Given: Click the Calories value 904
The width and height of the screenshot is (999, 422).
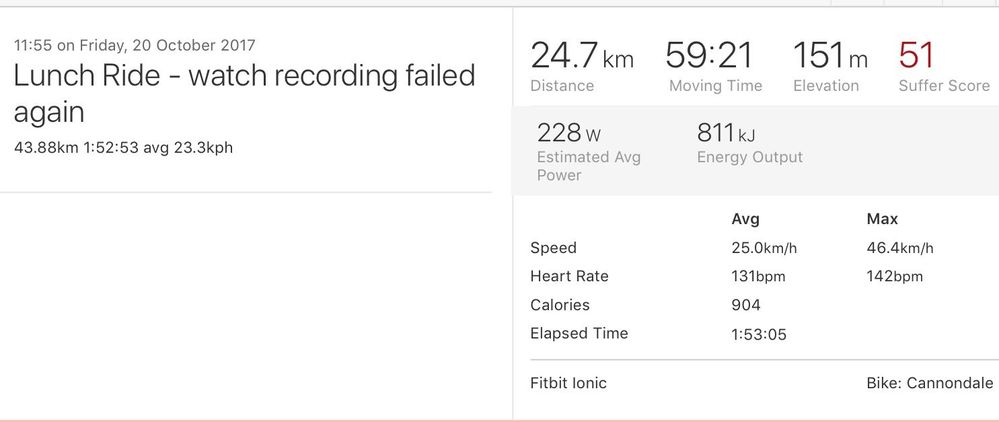Looking at the screenshot, I should (x=745, y=305).
